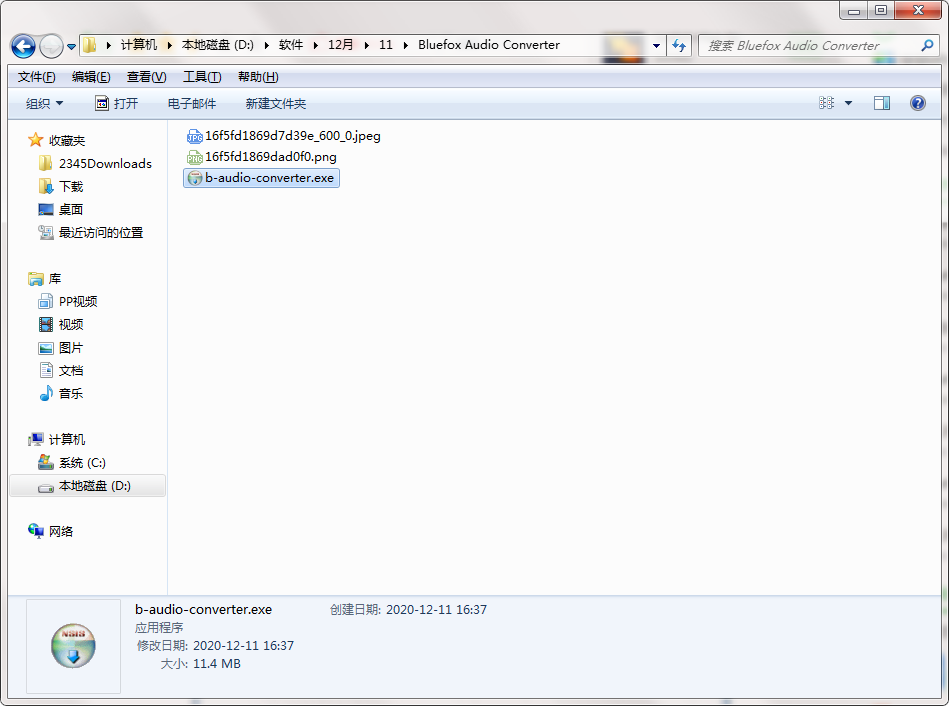The width and height of the screenshot is (949, 706).
Task: Click the PNG file type icon
Action: [x=194, y=157]
